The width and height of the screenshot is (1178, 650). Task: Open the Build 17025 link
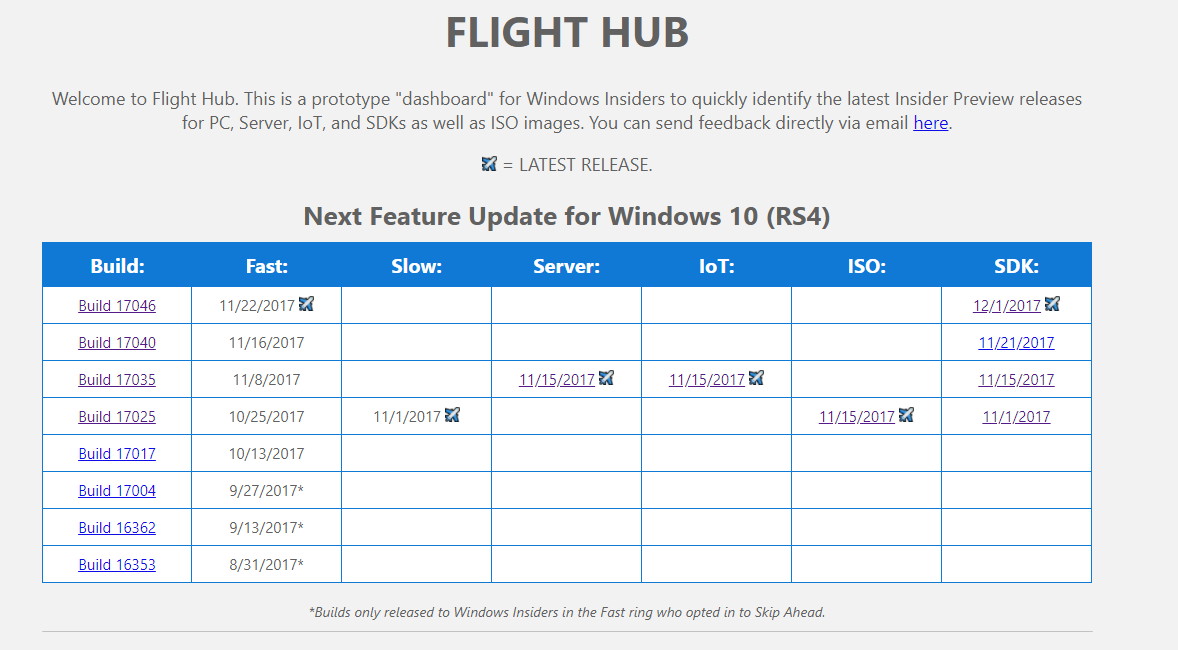pos(117,416)
